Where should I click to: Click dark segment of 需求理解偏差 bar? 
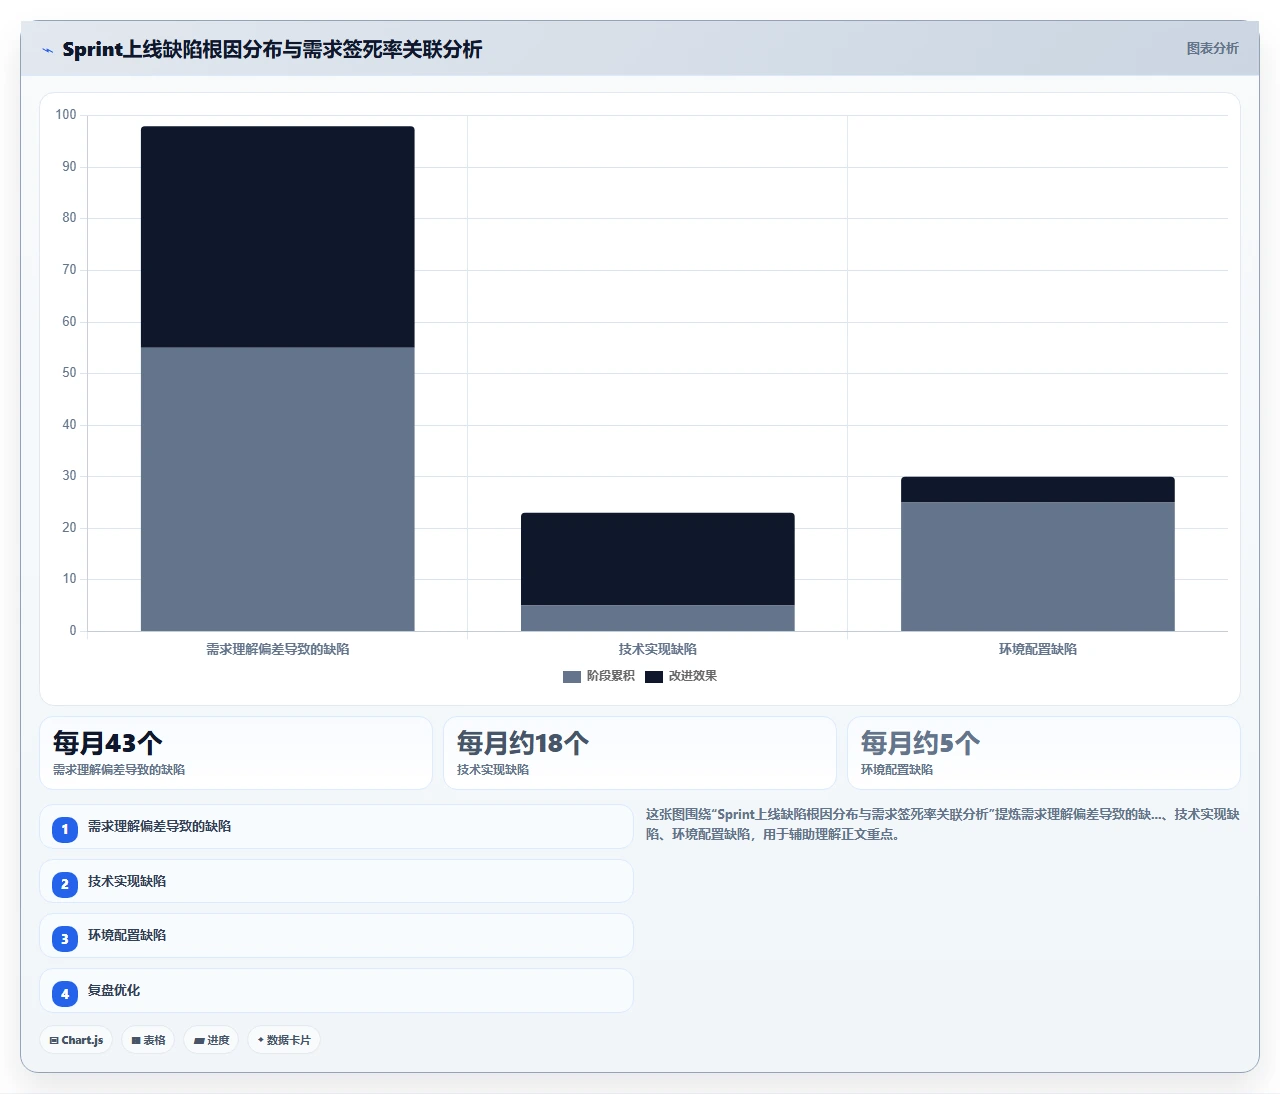278,237
